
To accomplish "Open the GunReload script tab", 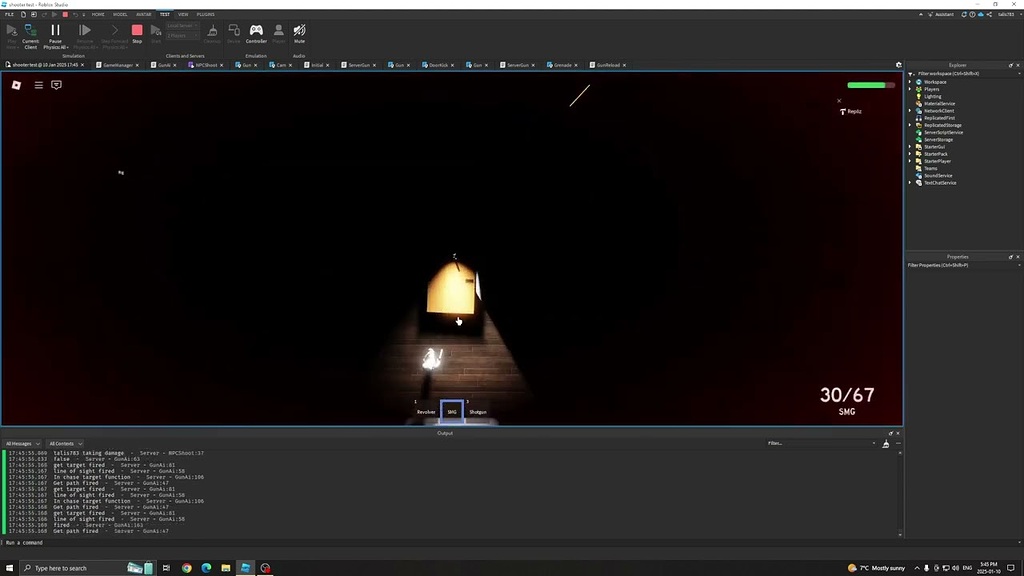I will tap(607, 65).
